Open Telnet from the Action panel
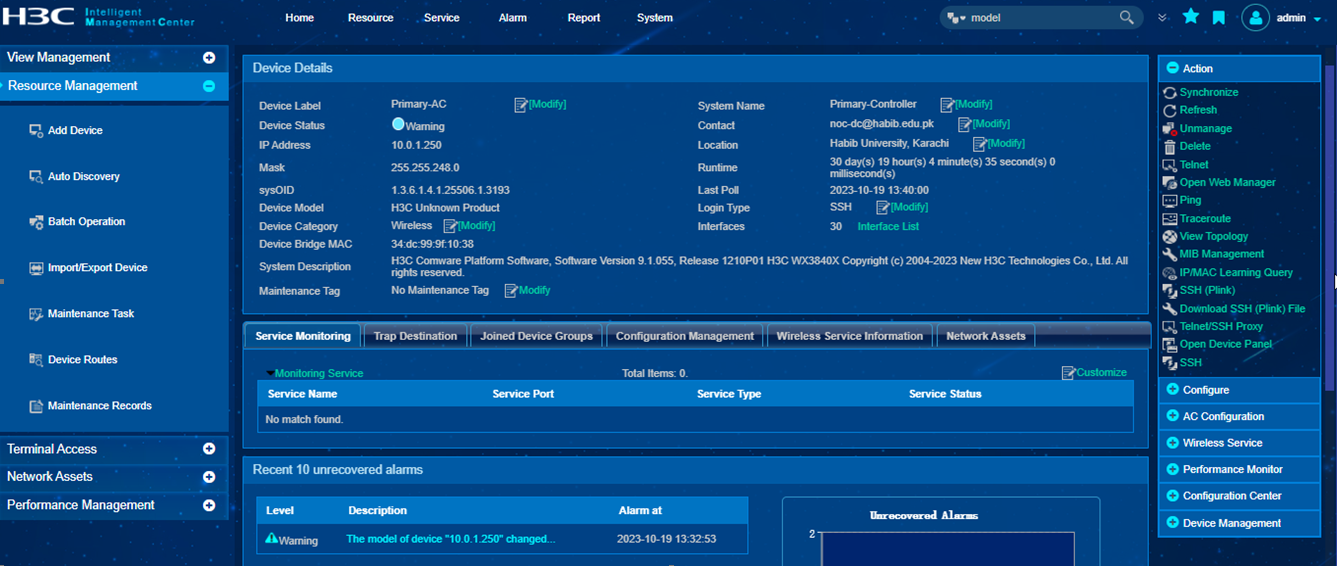Viewport: 1337px width, 566px height. click(x=1193, y=164)
